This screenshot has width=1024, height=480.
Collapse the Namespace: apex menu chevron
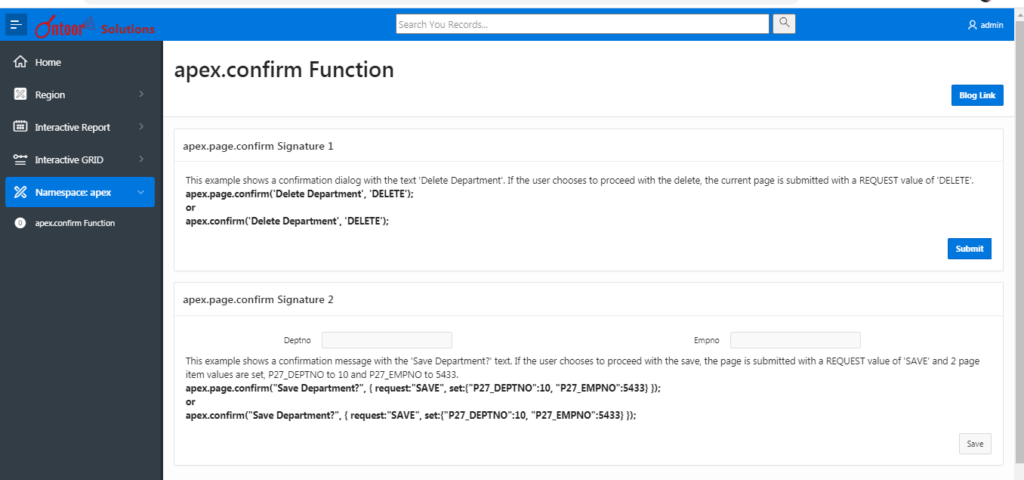(x=141, y=192)
